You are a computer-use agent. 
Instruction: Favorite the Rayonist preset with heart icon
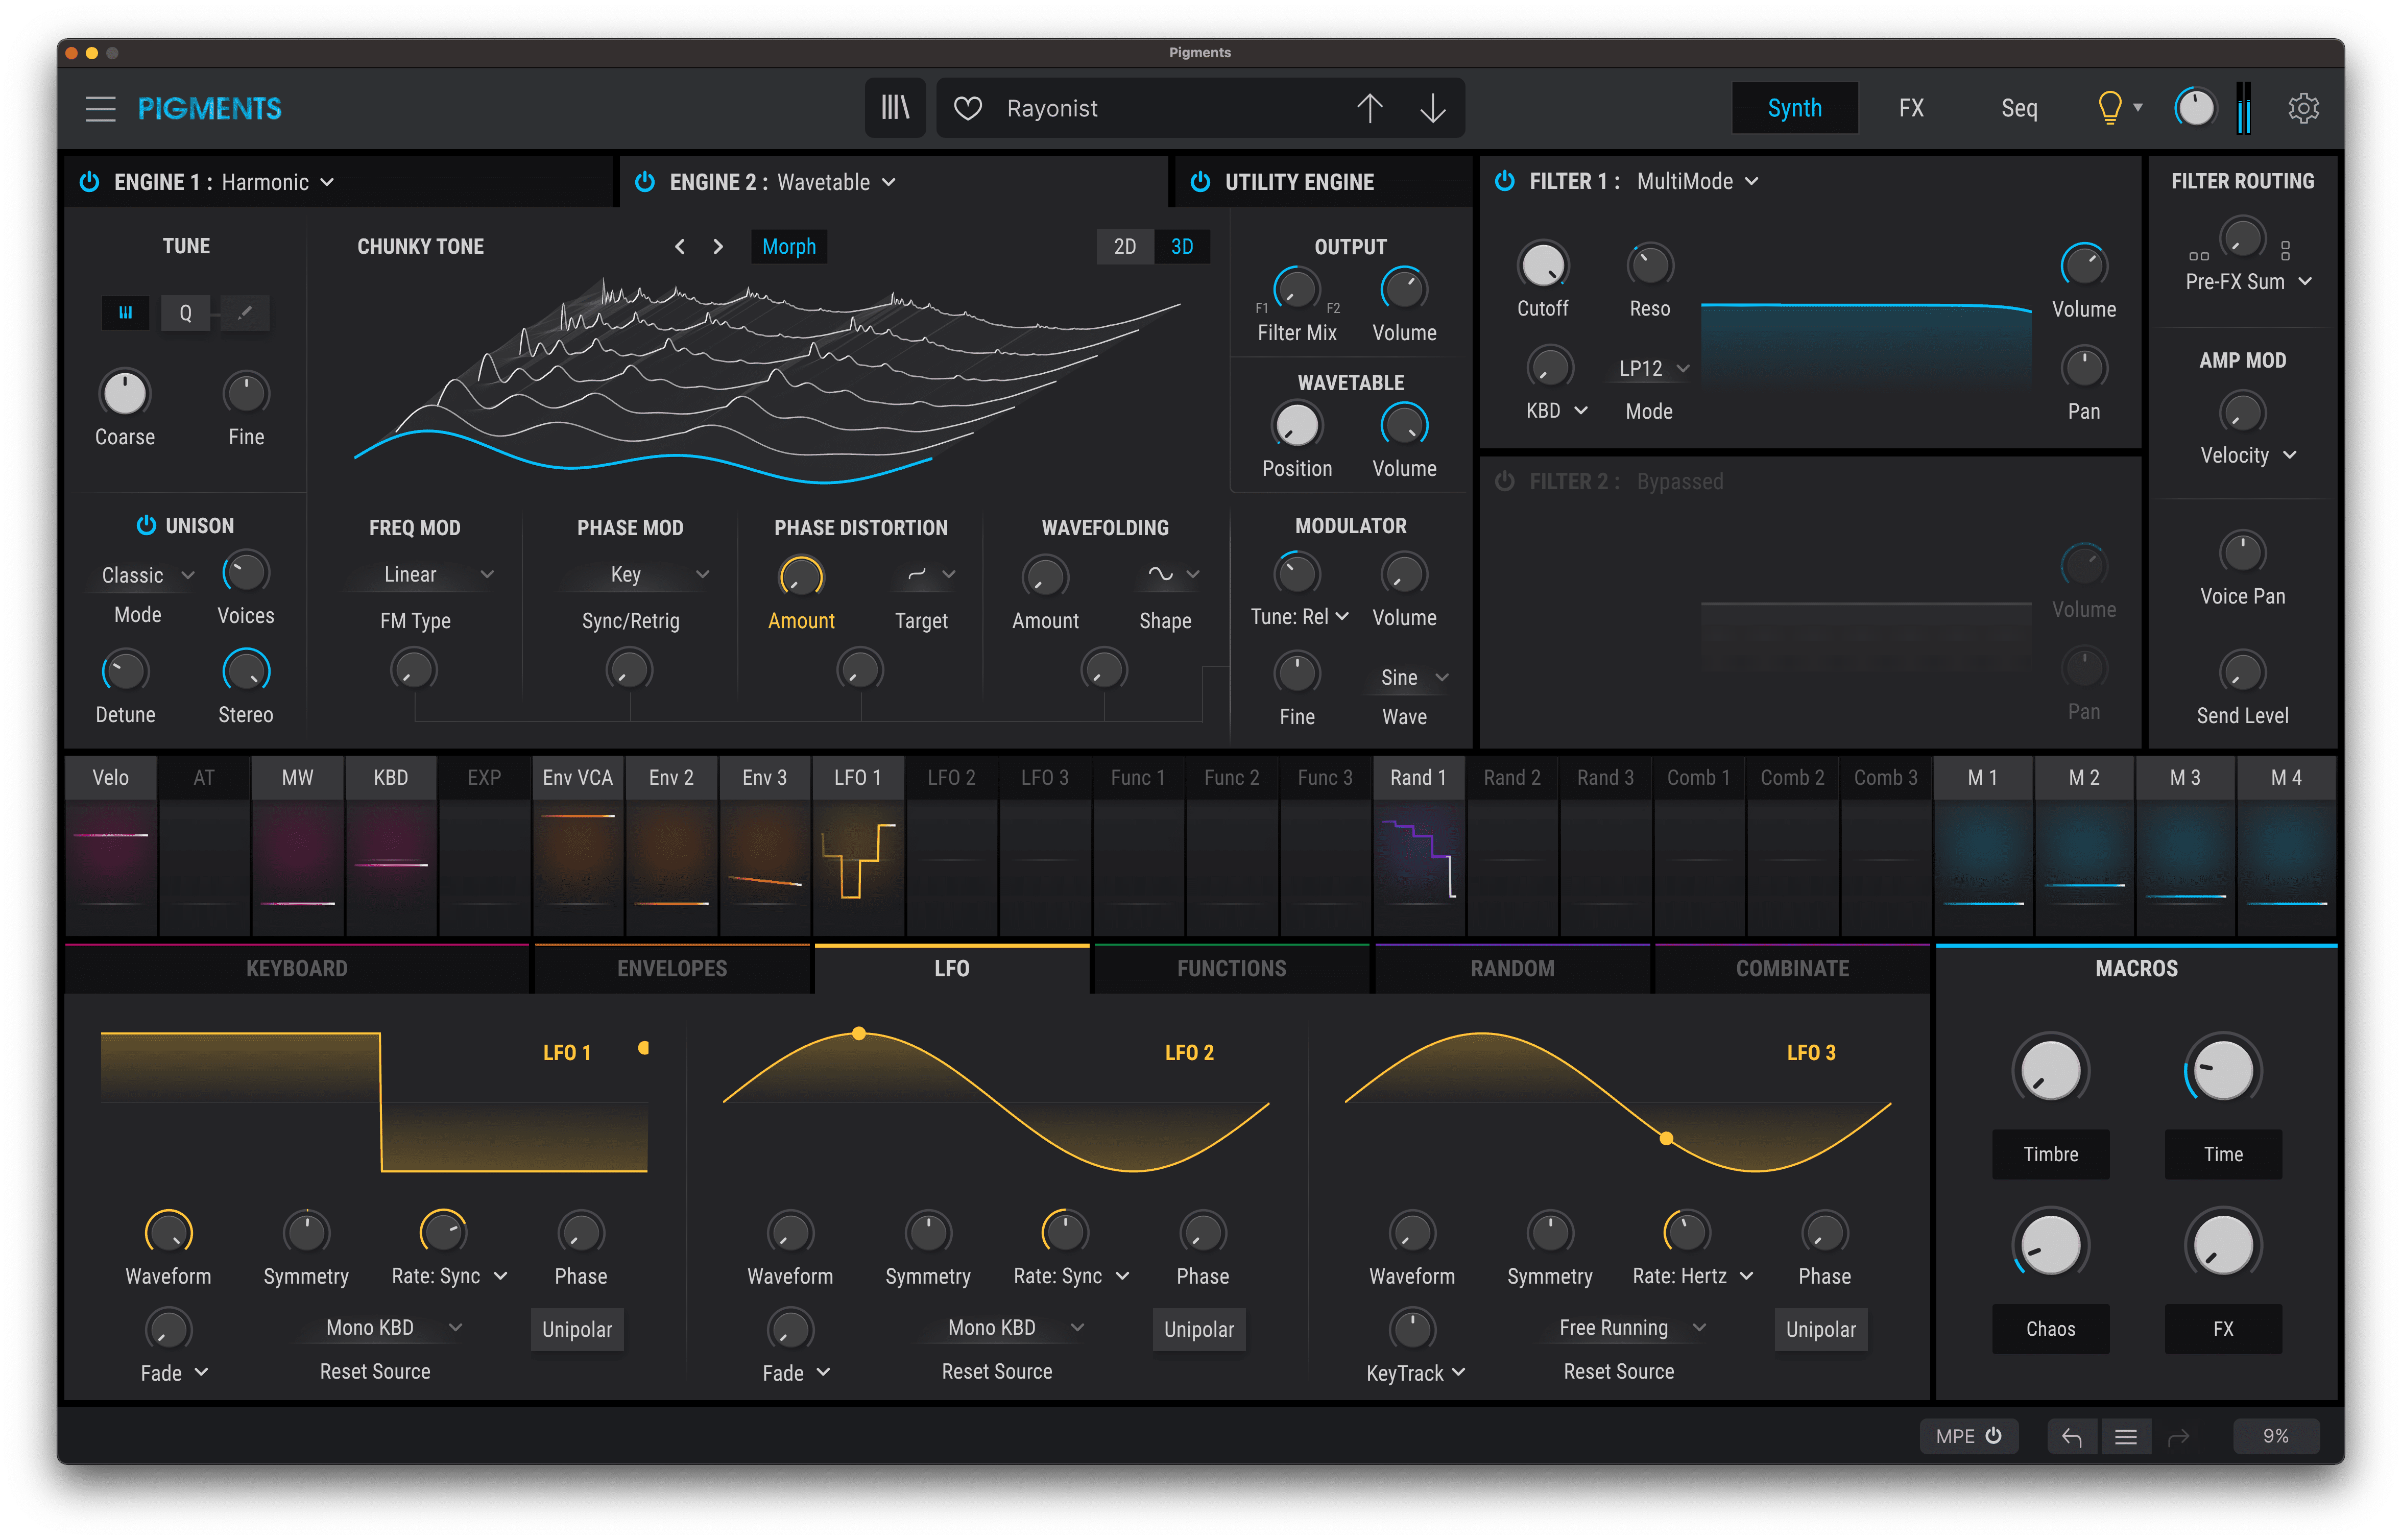click(967, 108)
